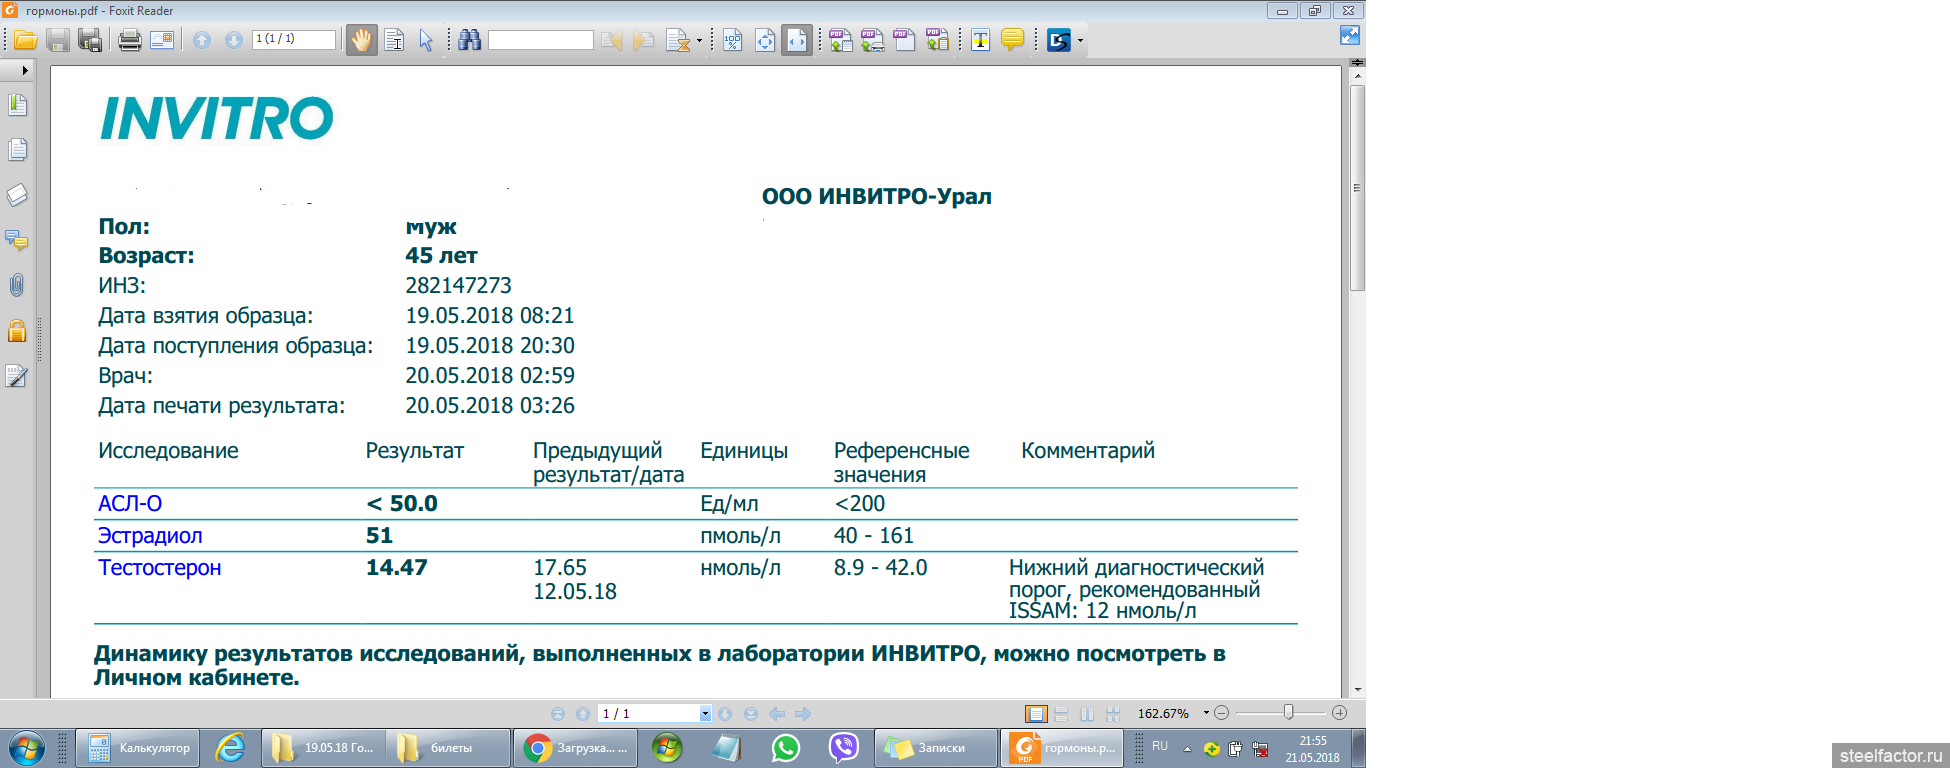
Task: Enable continuous page layout mode
Action: [x=1062, y=714]
